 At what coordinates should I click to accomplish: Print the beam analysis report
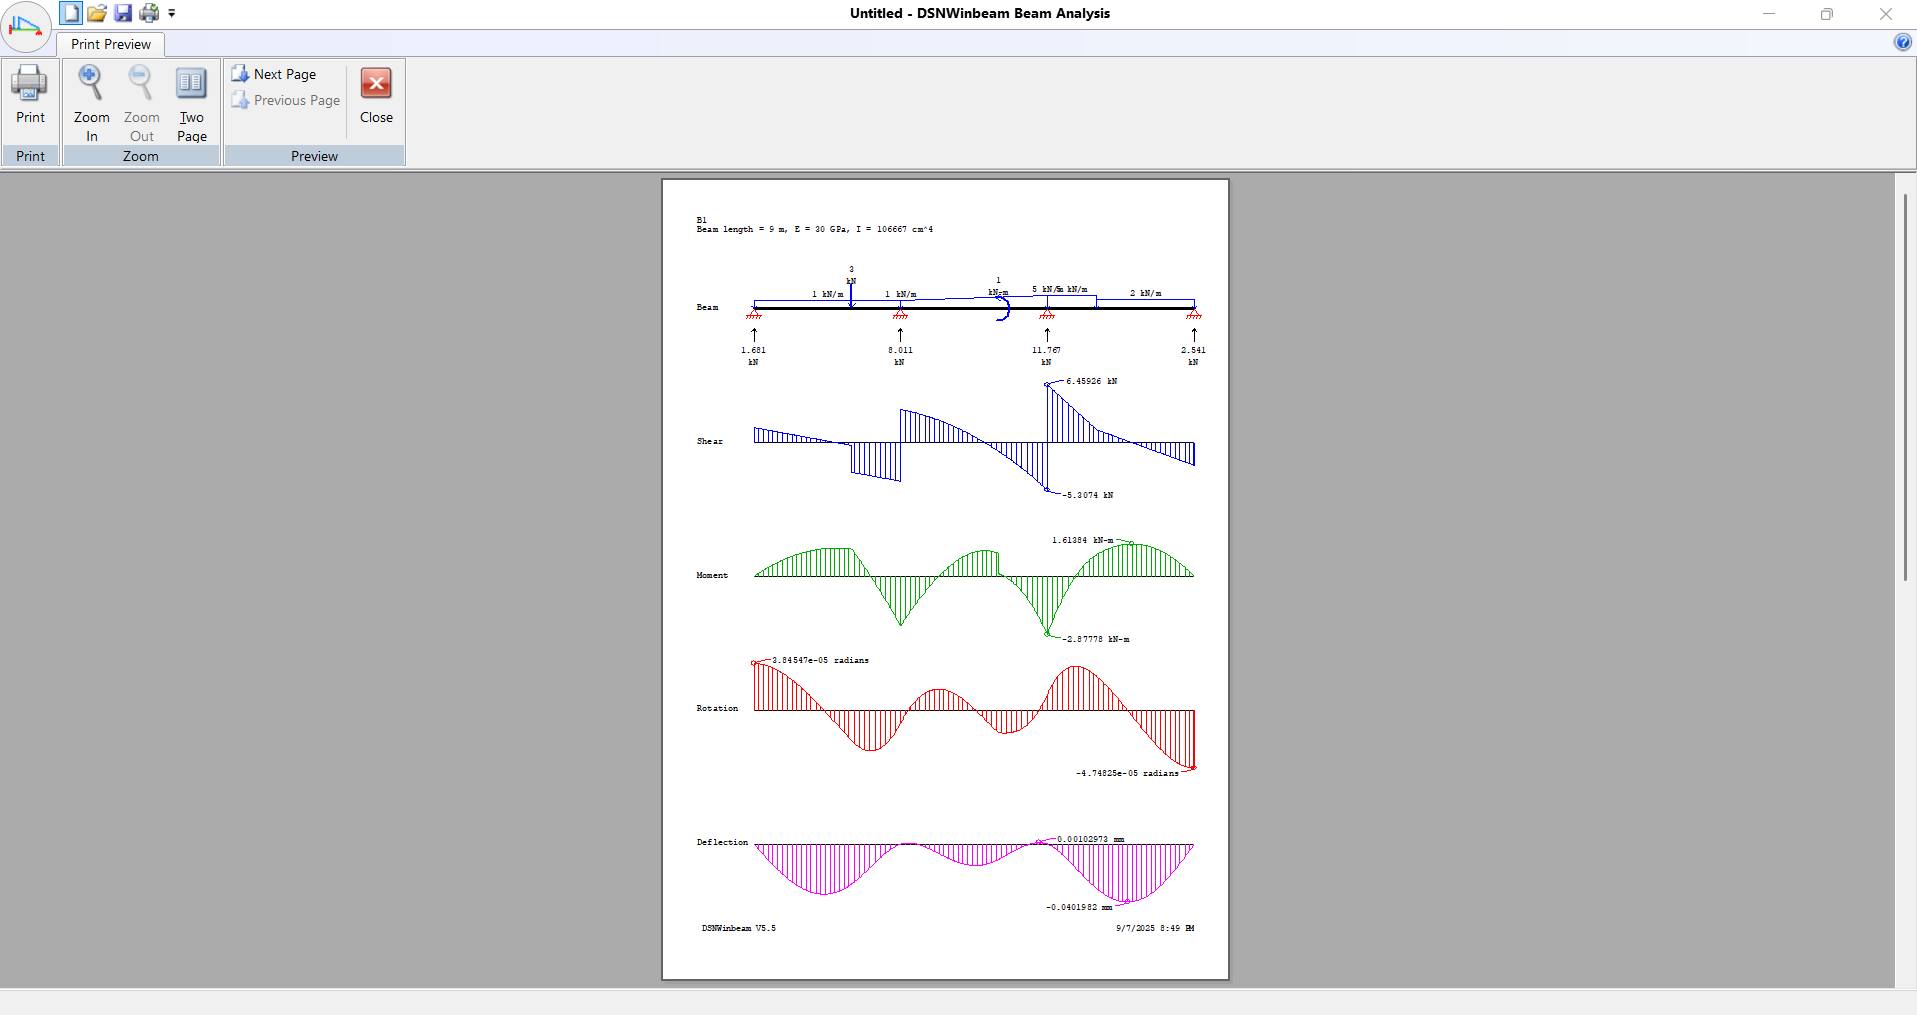[30, 95]
